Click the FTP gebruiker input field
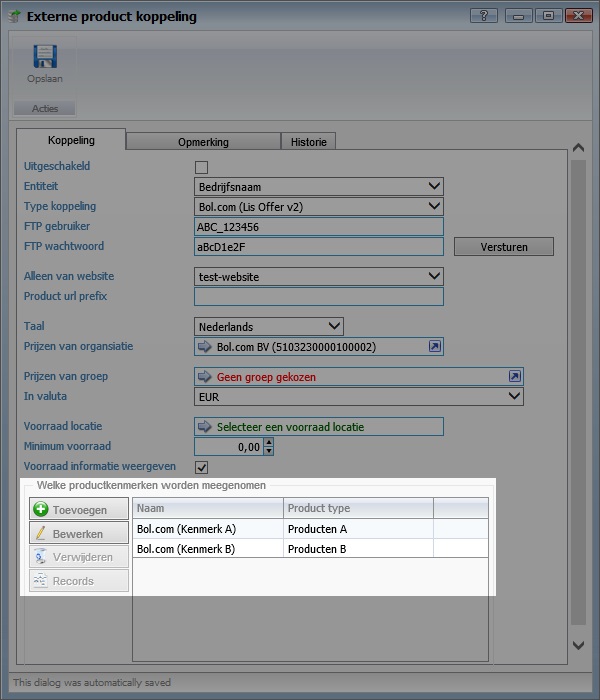The image size is (600, 700). [318, 227]
